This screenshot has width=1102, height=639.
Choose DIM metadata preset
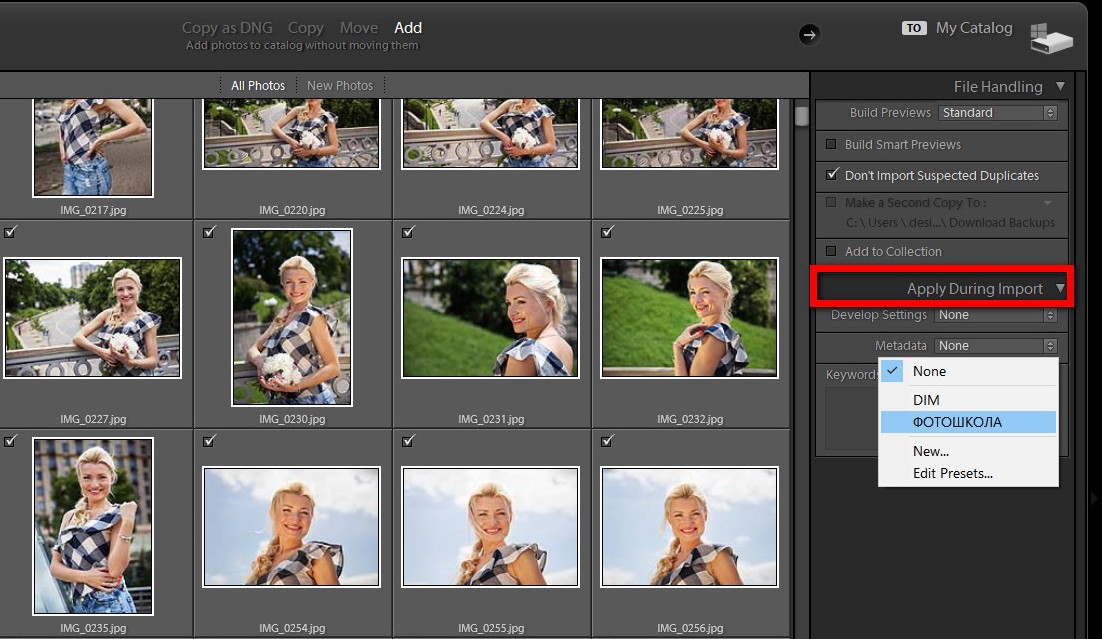pos(968,400)
